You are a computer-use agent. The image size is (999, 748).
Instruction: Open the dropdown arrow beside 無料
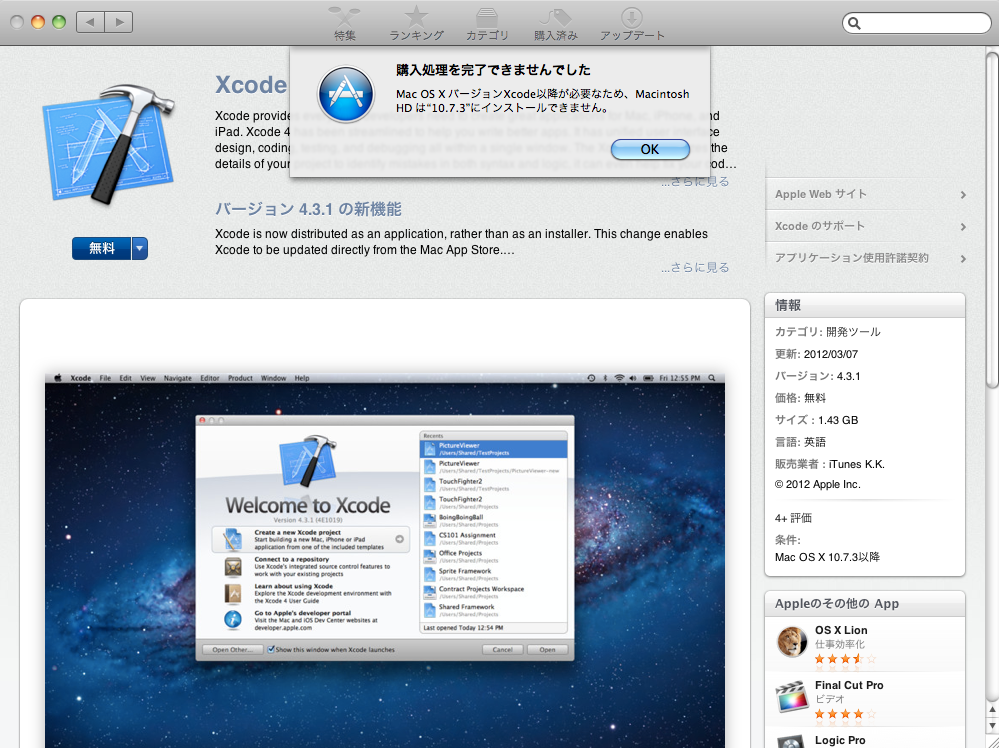tap(140, 248)
